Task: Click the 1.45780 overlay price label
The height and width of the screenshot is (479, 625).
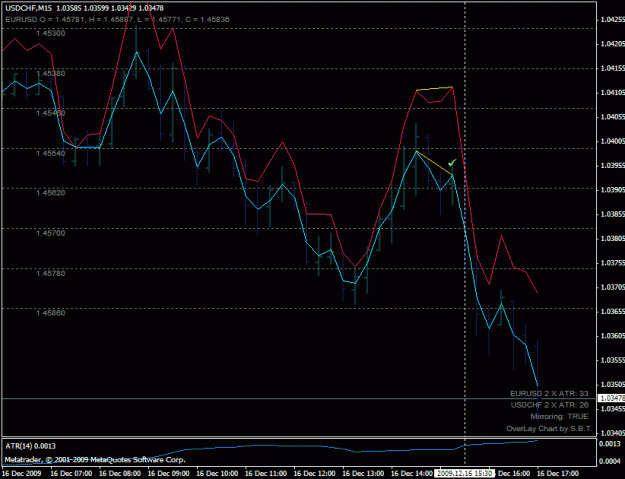Action: pos(51,273)
